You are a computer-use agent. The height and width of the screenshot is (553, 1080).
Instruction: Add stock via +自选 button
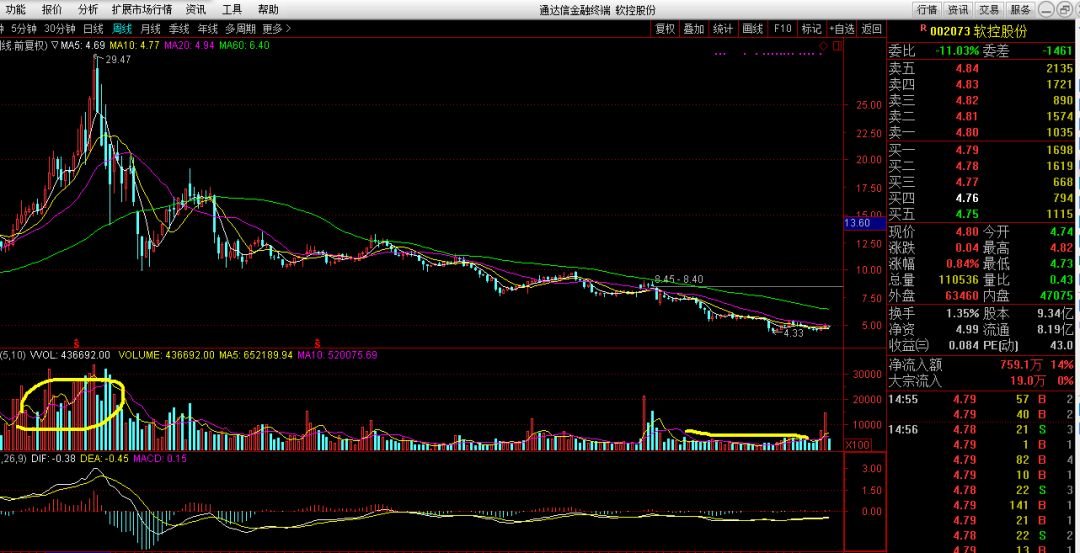(x=842, y=29)
